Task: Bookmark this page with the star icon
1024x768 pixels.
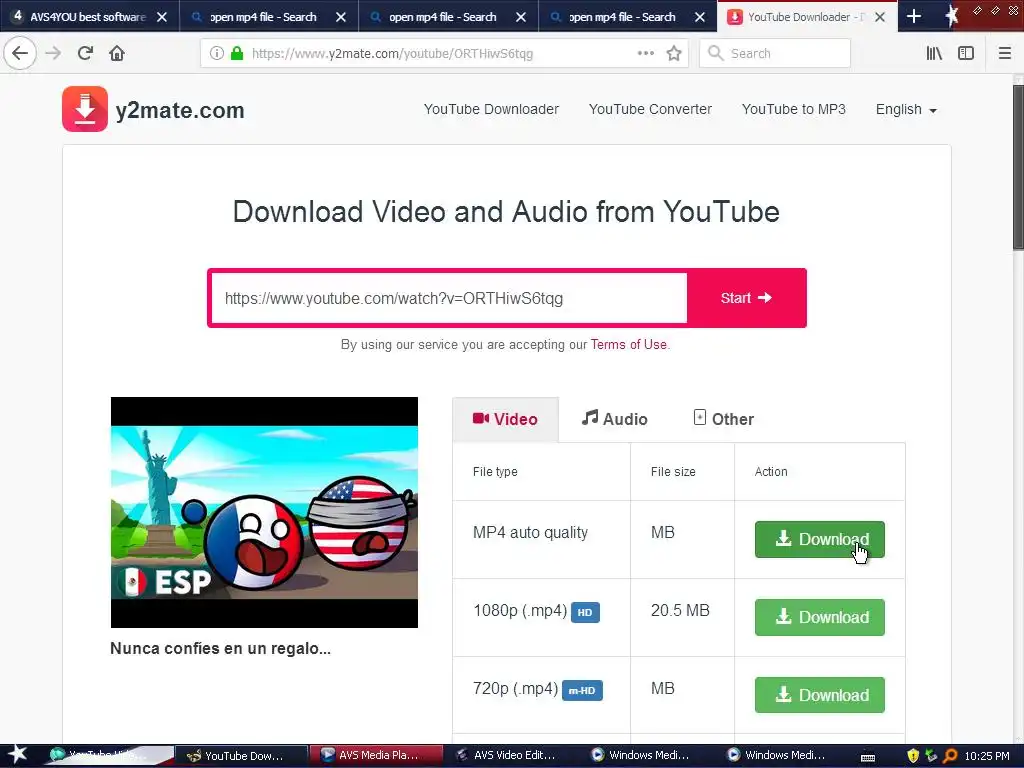Action: click(x=674, y=54)
